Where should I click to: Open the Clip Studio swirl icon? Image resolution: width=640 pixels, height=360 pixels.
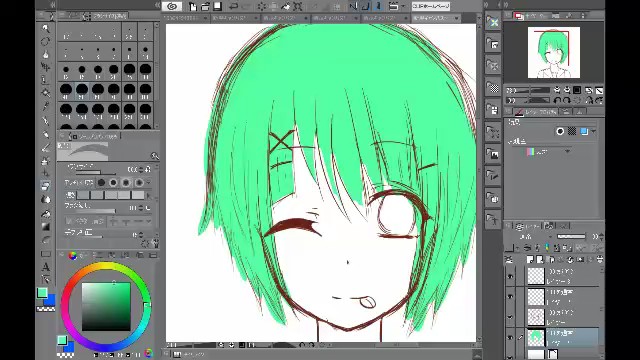coord(172,6)
